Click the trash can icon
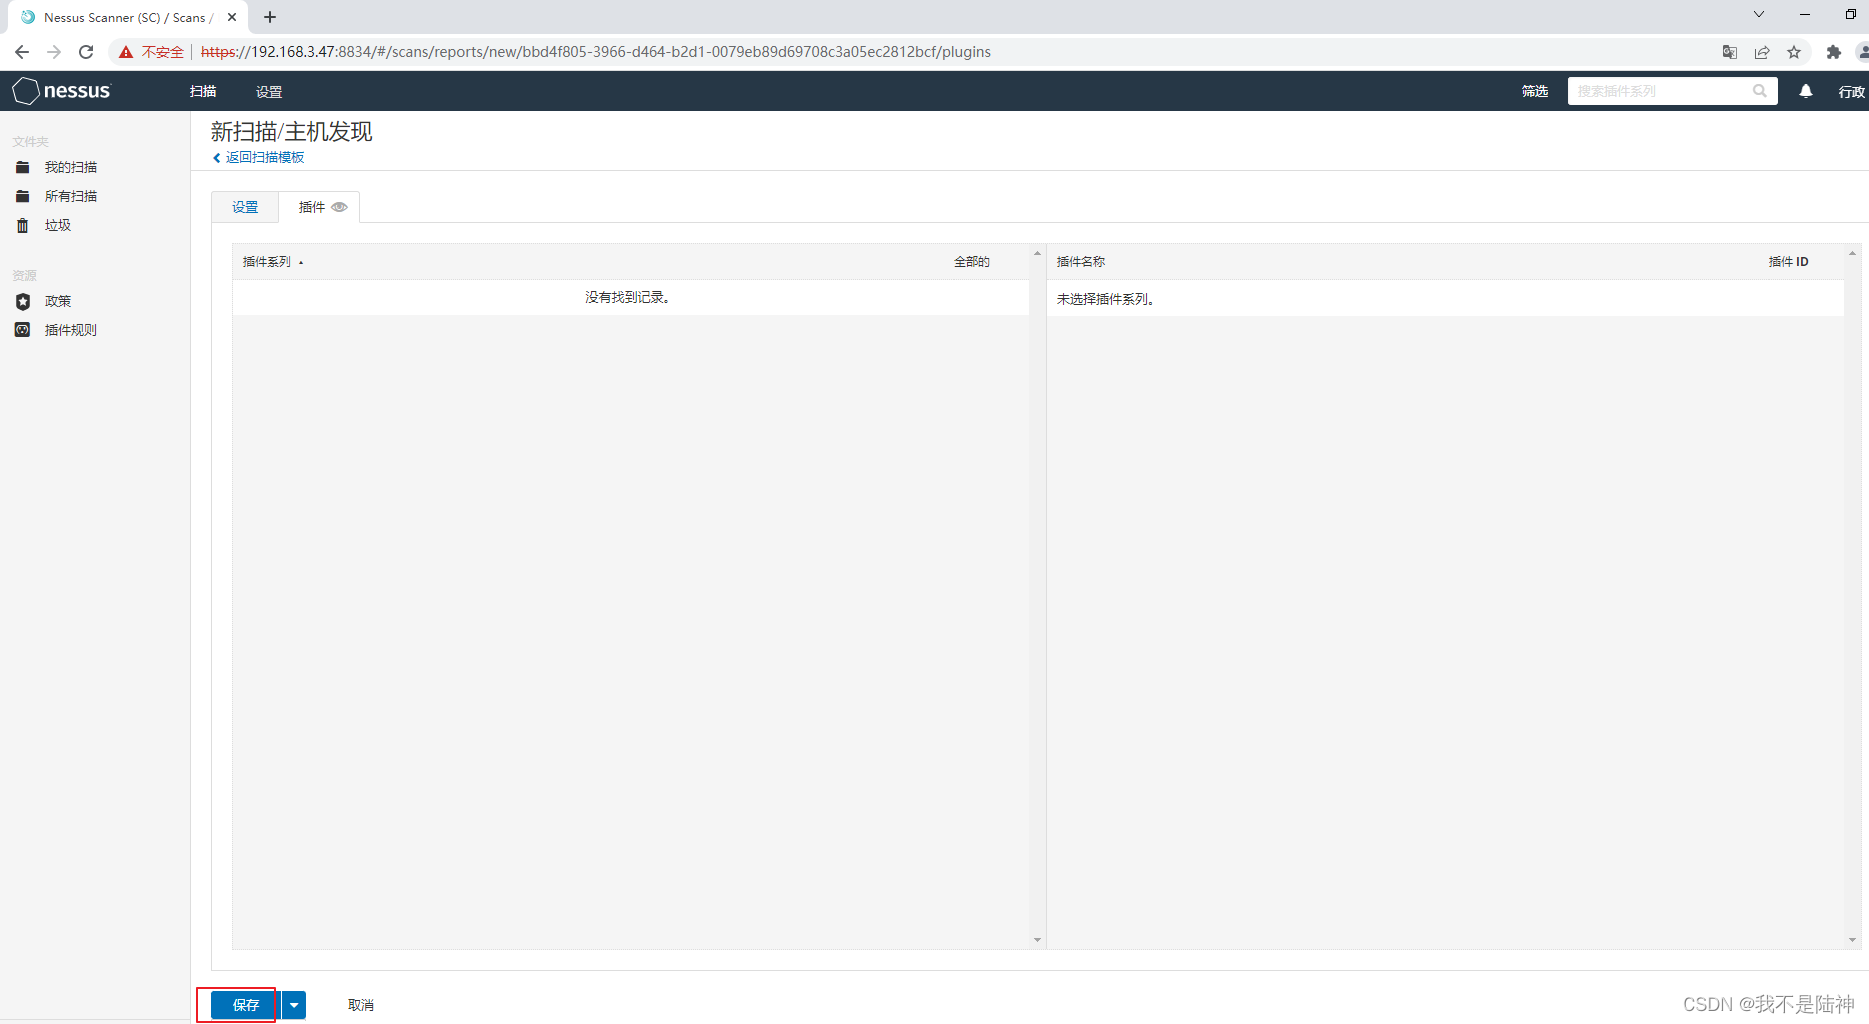The width and height of the screenshot is (1869, 1024). coord(22,225)
